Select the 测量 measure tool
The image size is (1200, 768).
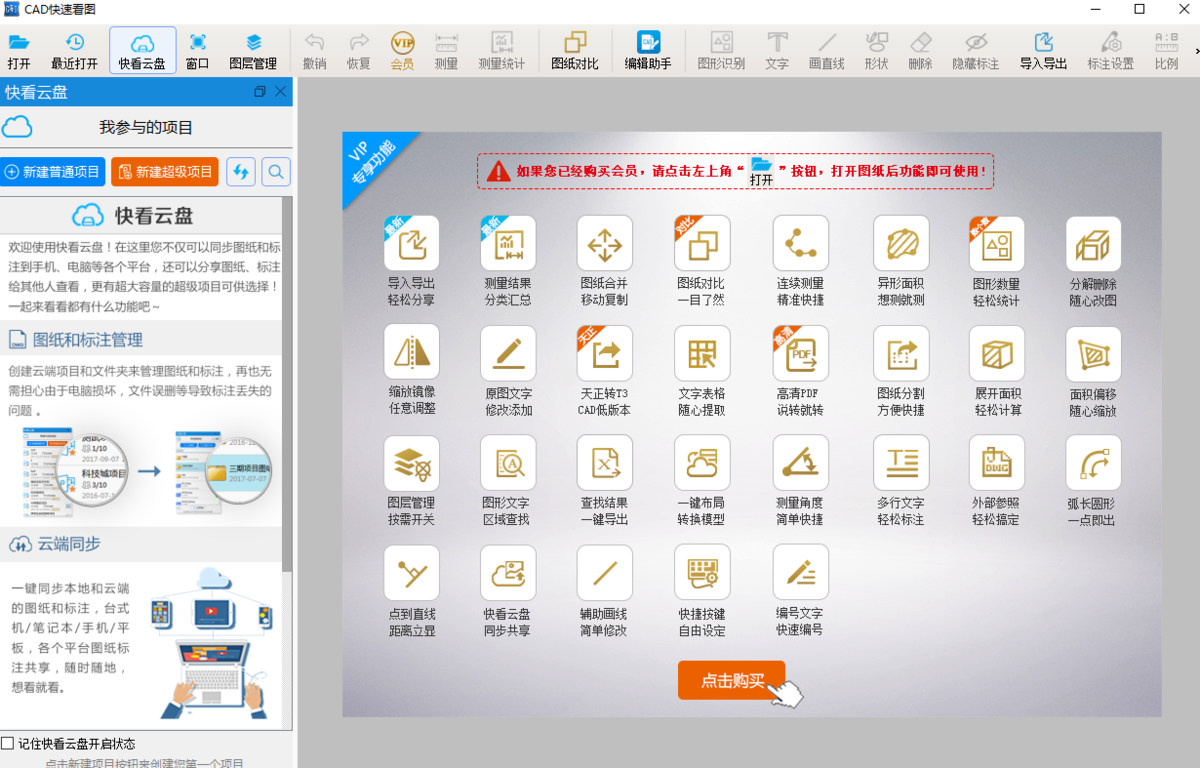(447, 51)
